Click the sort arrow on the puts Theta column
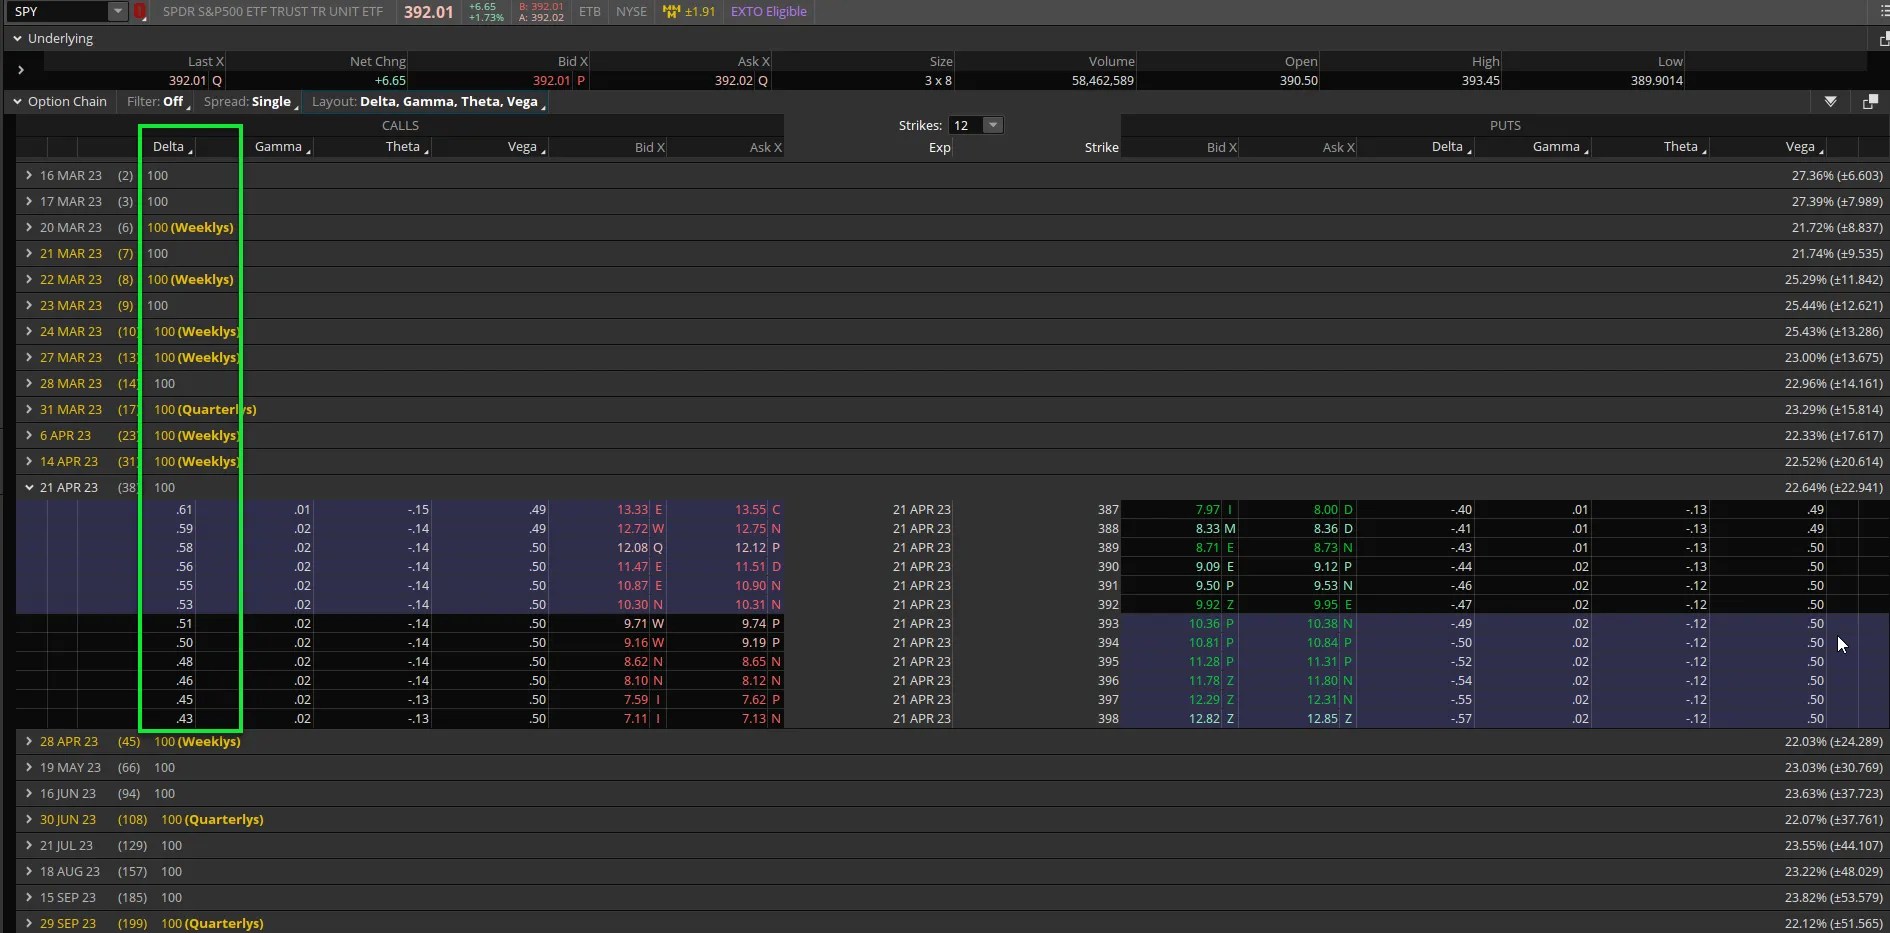 pos(1703,150)
